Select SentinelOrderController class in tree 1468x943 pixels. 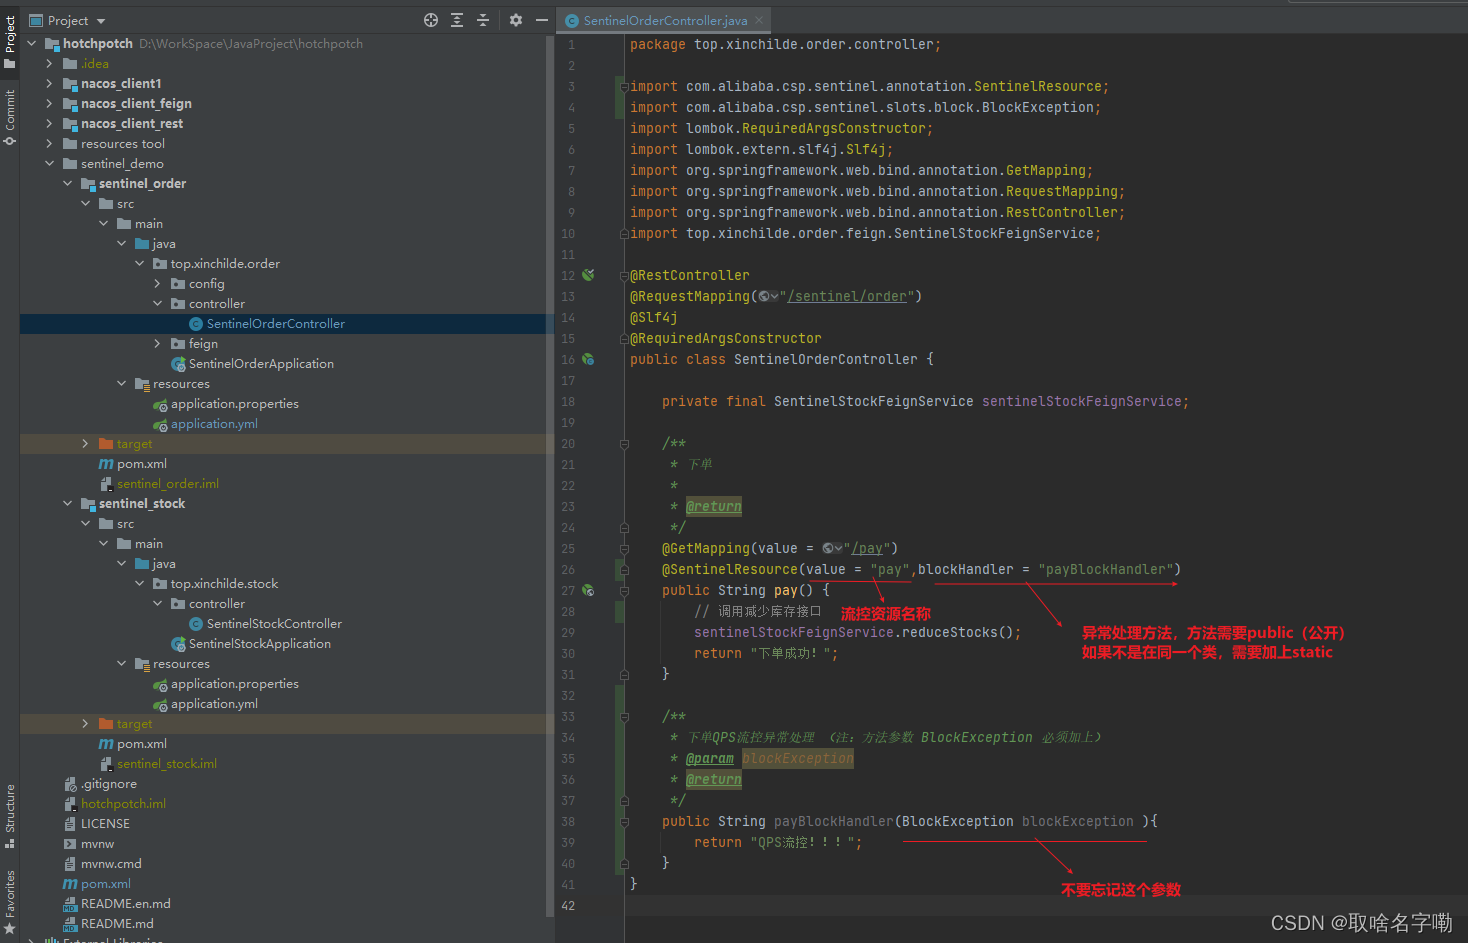pos(275,324)
